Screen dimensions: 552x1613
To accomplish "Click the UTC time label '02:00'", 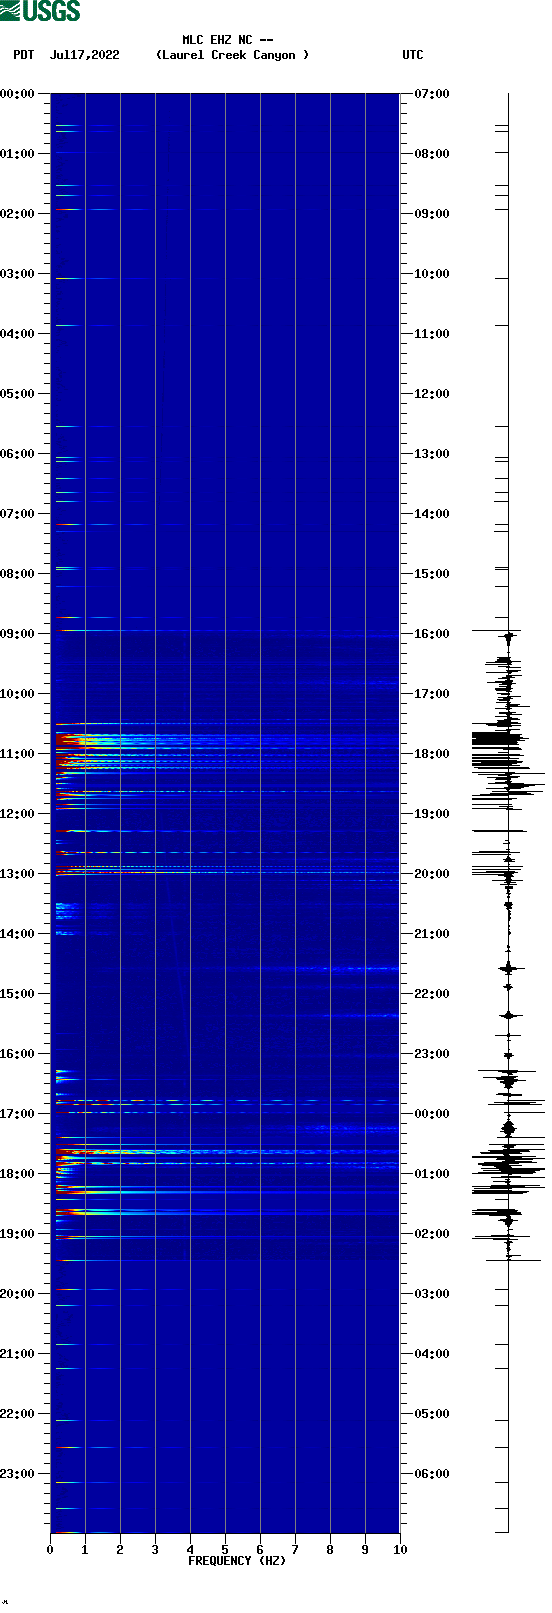I will [432, 1234].
